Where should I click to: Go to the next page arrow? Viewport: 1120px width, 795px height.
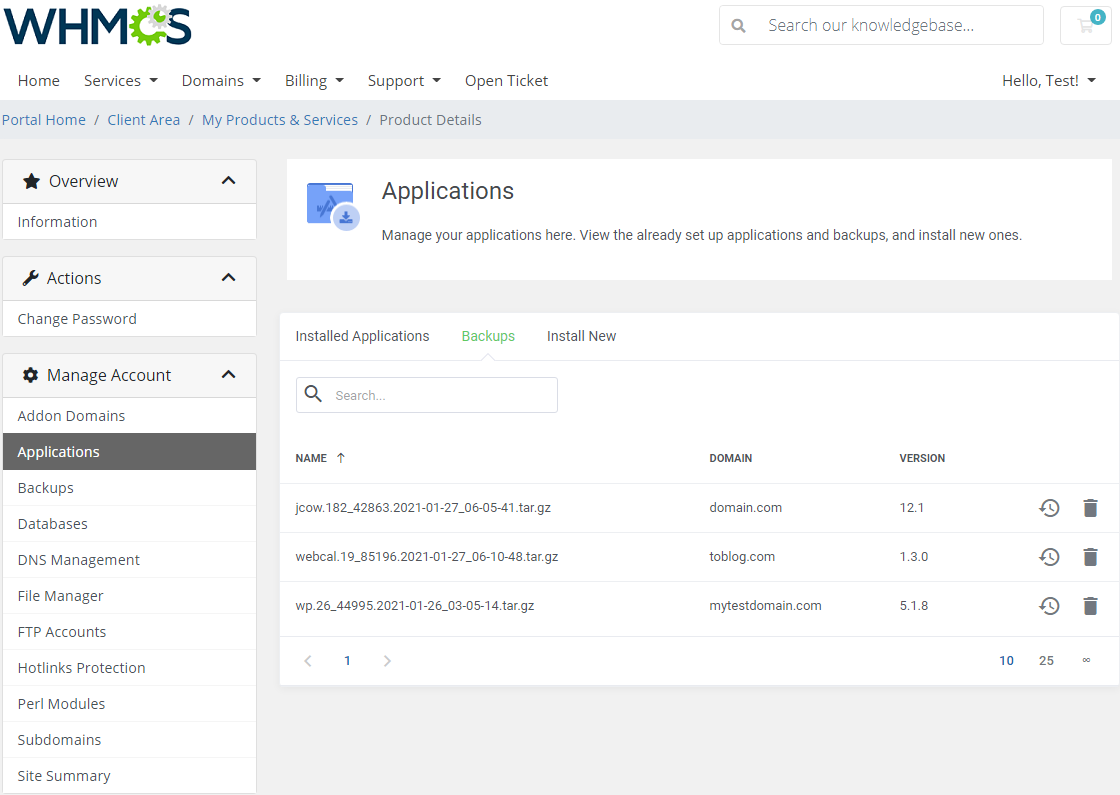click(387, 661)
